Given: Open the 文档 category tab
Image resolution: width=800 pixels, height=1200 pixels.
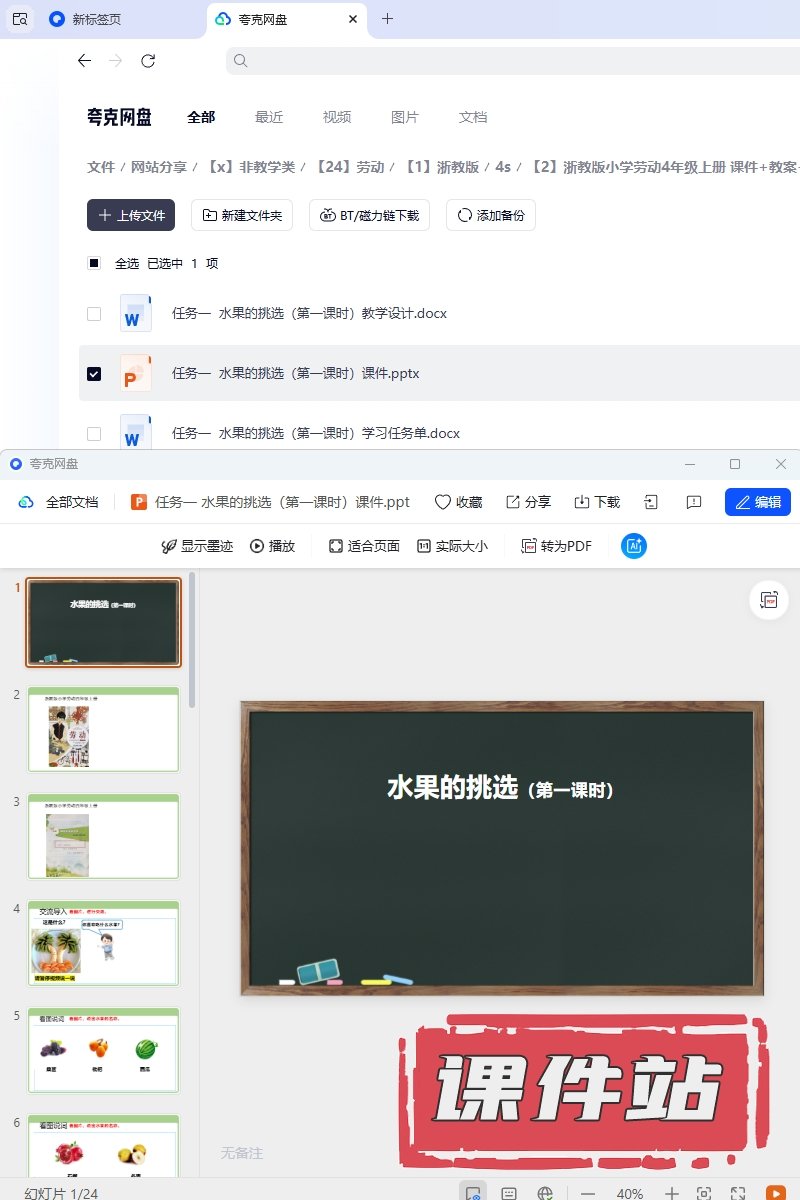Looking at the screenshot, I should [473, 117].
